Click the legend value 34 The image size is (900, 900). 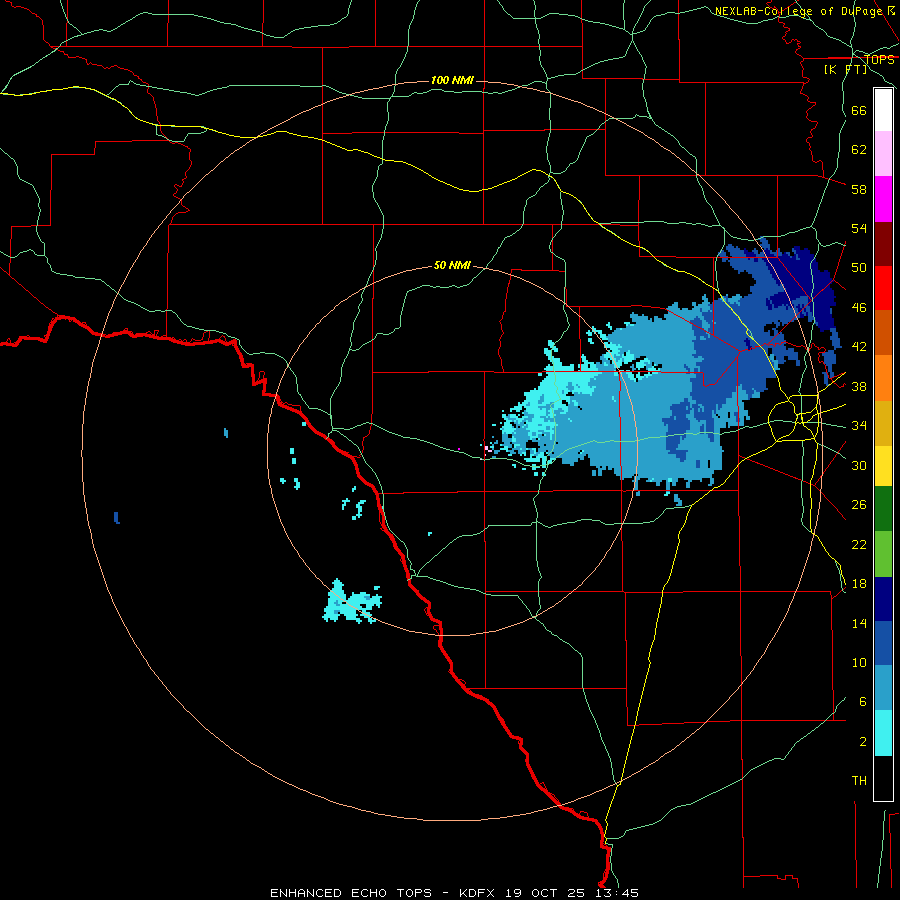[x=859, y=426]
